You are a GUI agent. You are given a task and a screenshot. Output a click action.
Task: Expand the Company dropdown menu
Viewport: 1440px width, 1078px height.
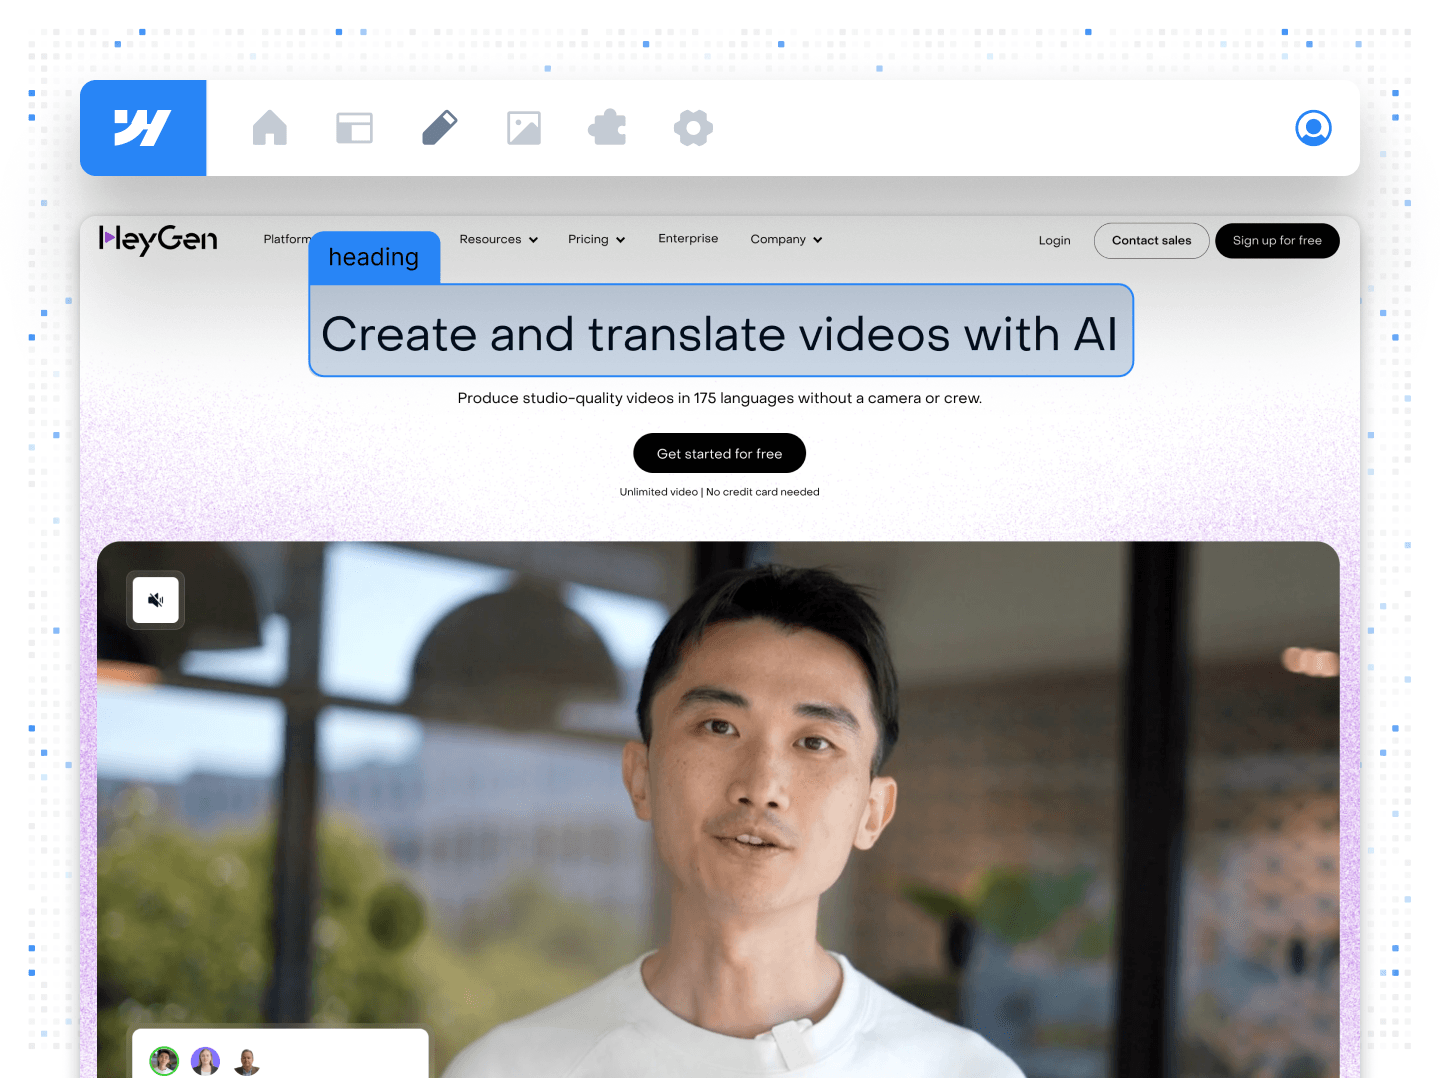click(786, 240)
